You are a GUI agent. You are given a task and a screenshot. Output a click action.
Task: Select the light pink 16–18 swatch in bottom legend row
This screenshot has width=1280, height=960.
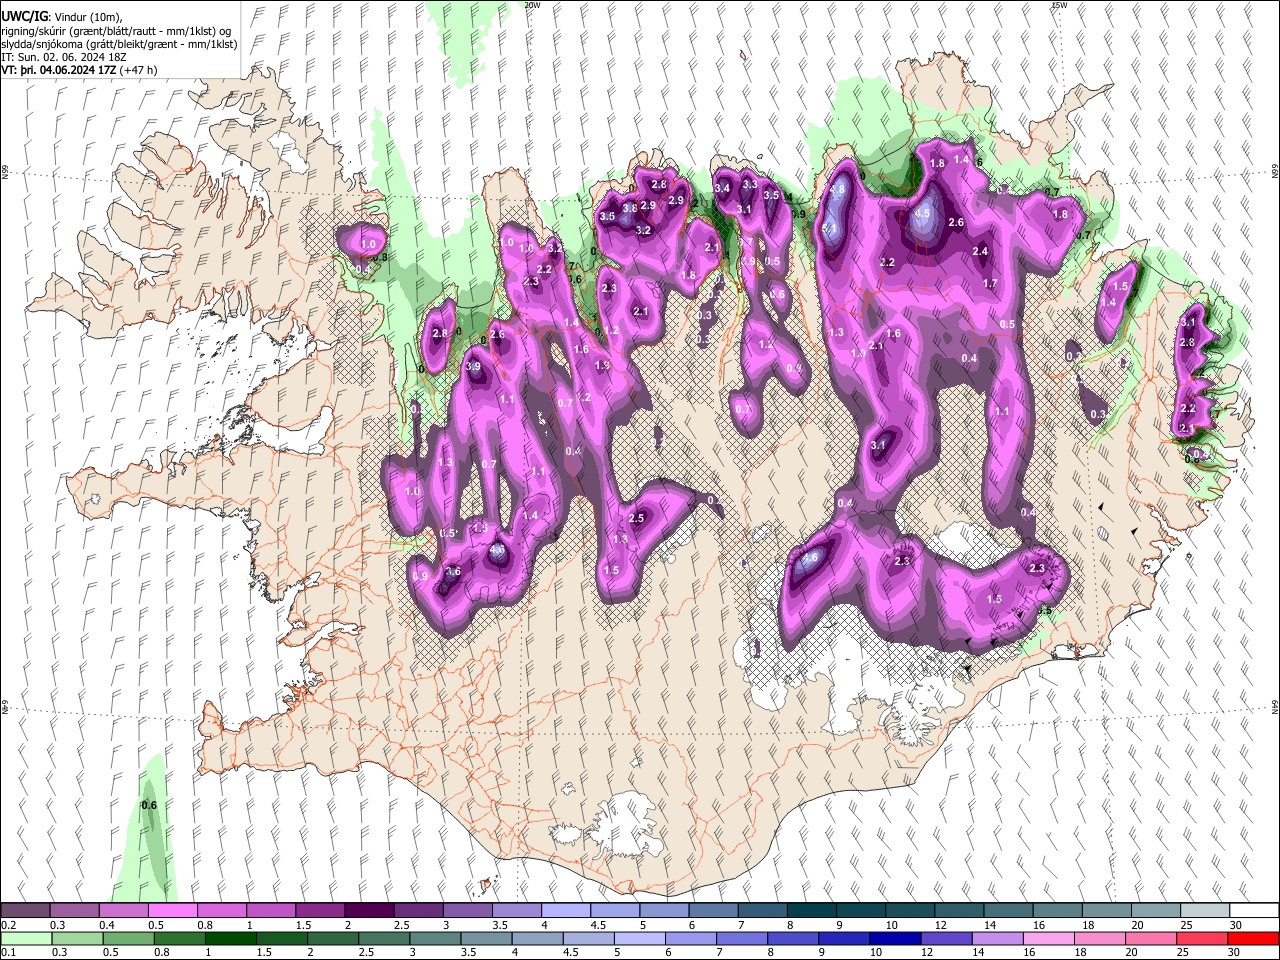(x=1047, y=938)
